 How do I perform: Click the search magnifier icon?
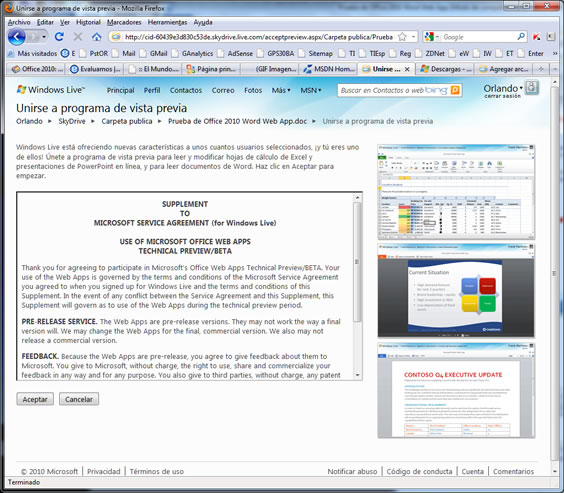(521, 37)
